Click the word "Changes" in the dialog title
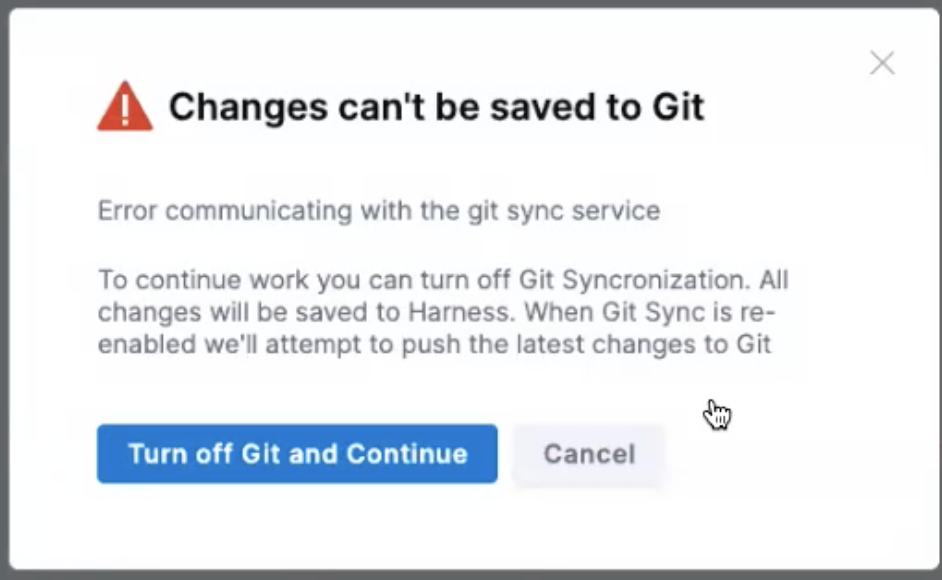942x580 pixels. click(x=248, y=109)
